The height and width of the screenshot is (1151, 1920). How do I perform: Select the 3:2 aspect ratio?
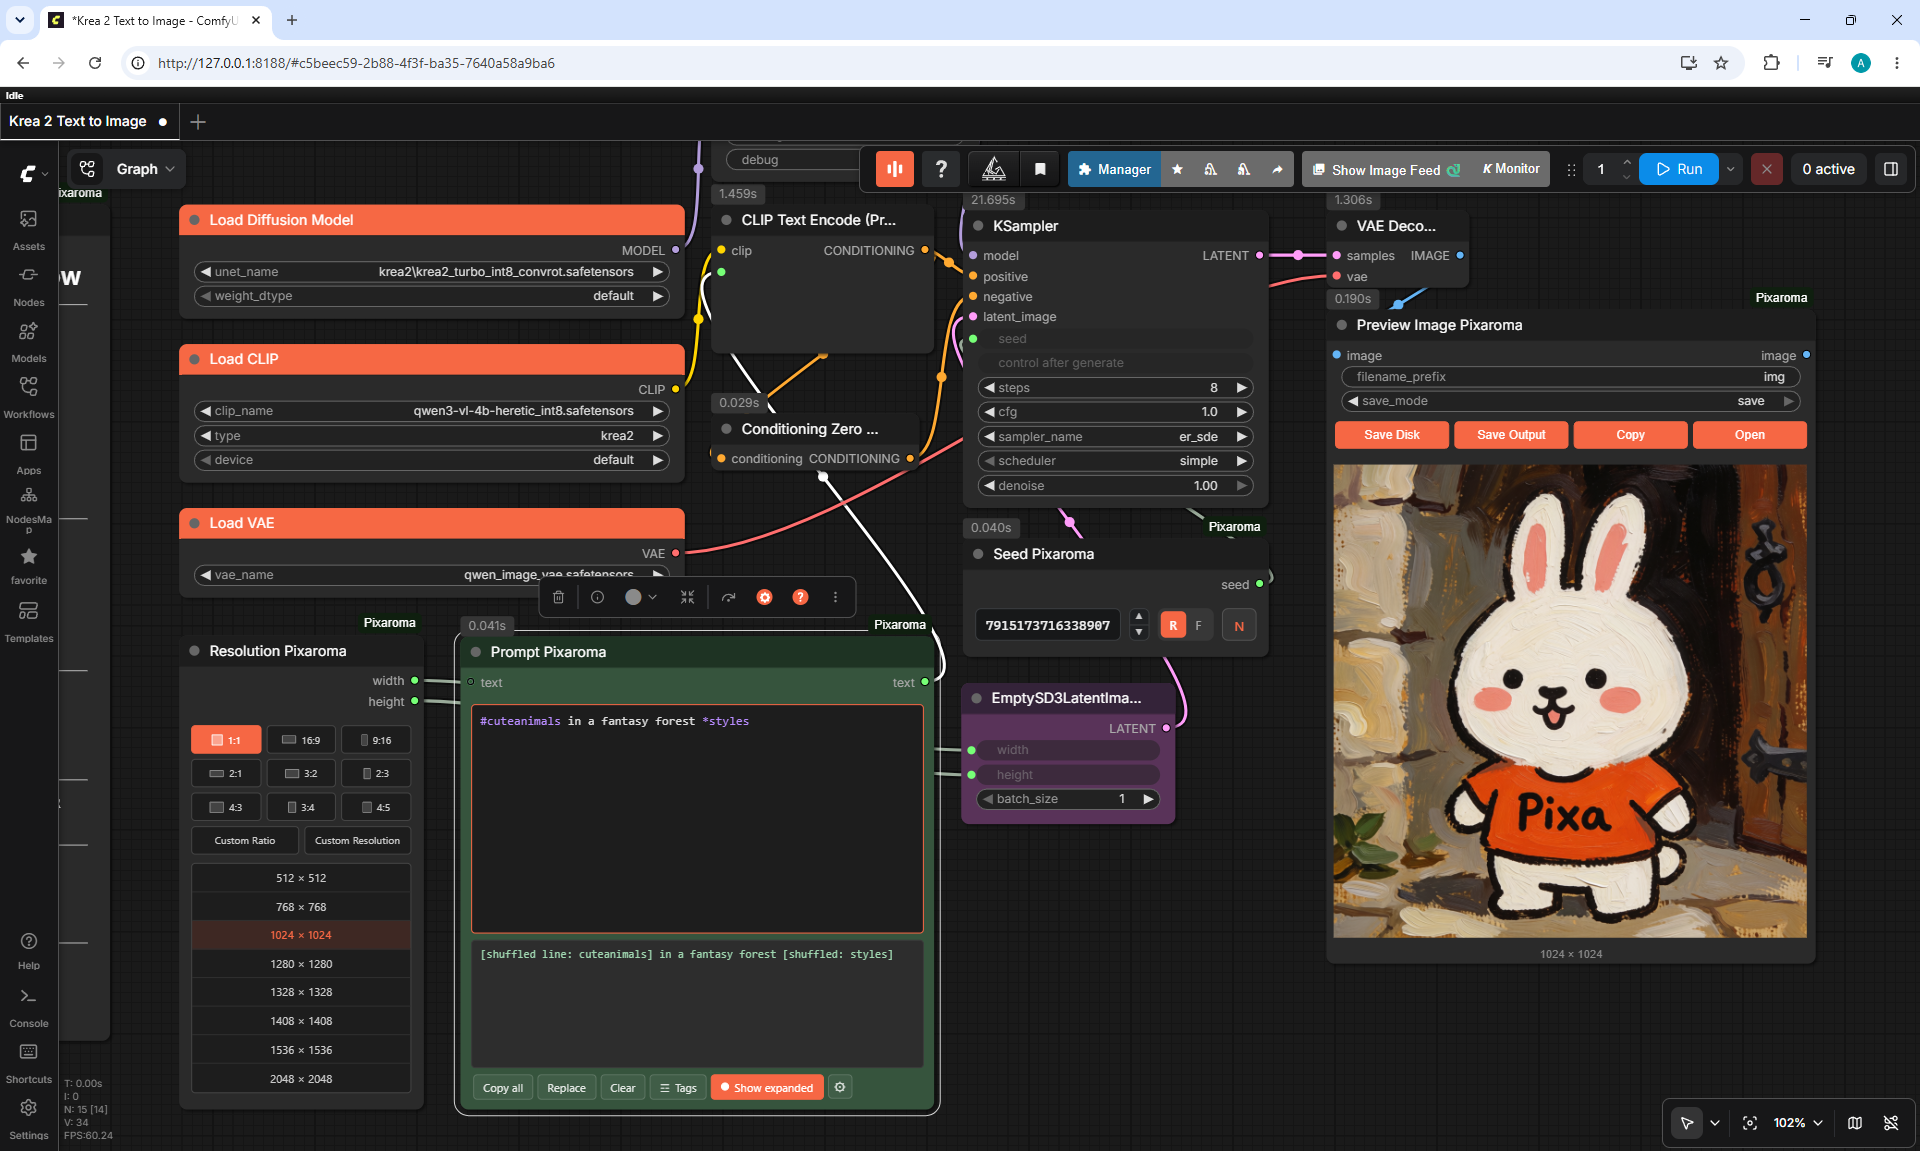click(301, 773)
